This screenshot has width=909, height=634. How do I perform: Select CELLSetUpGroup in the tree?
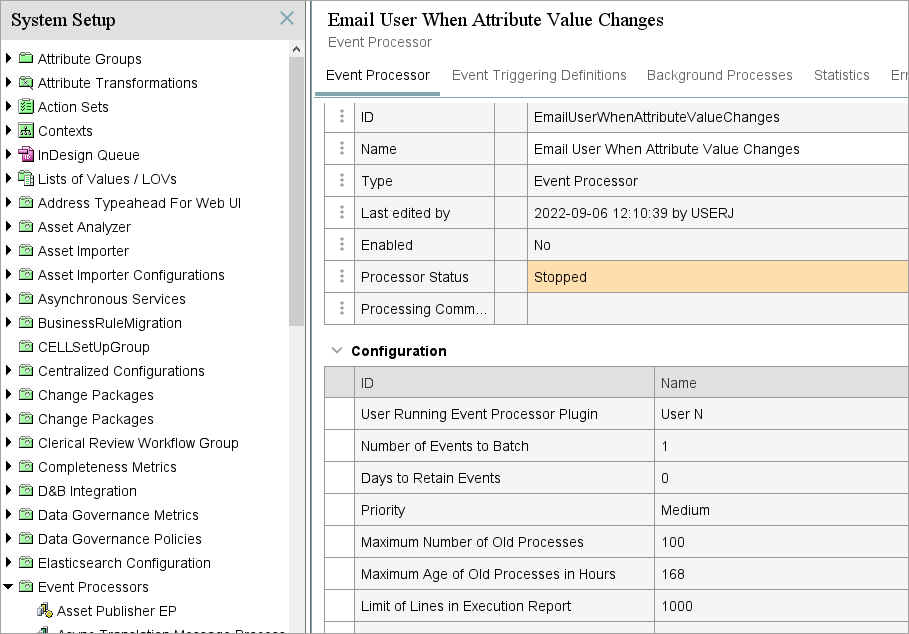tap(93, 347)
